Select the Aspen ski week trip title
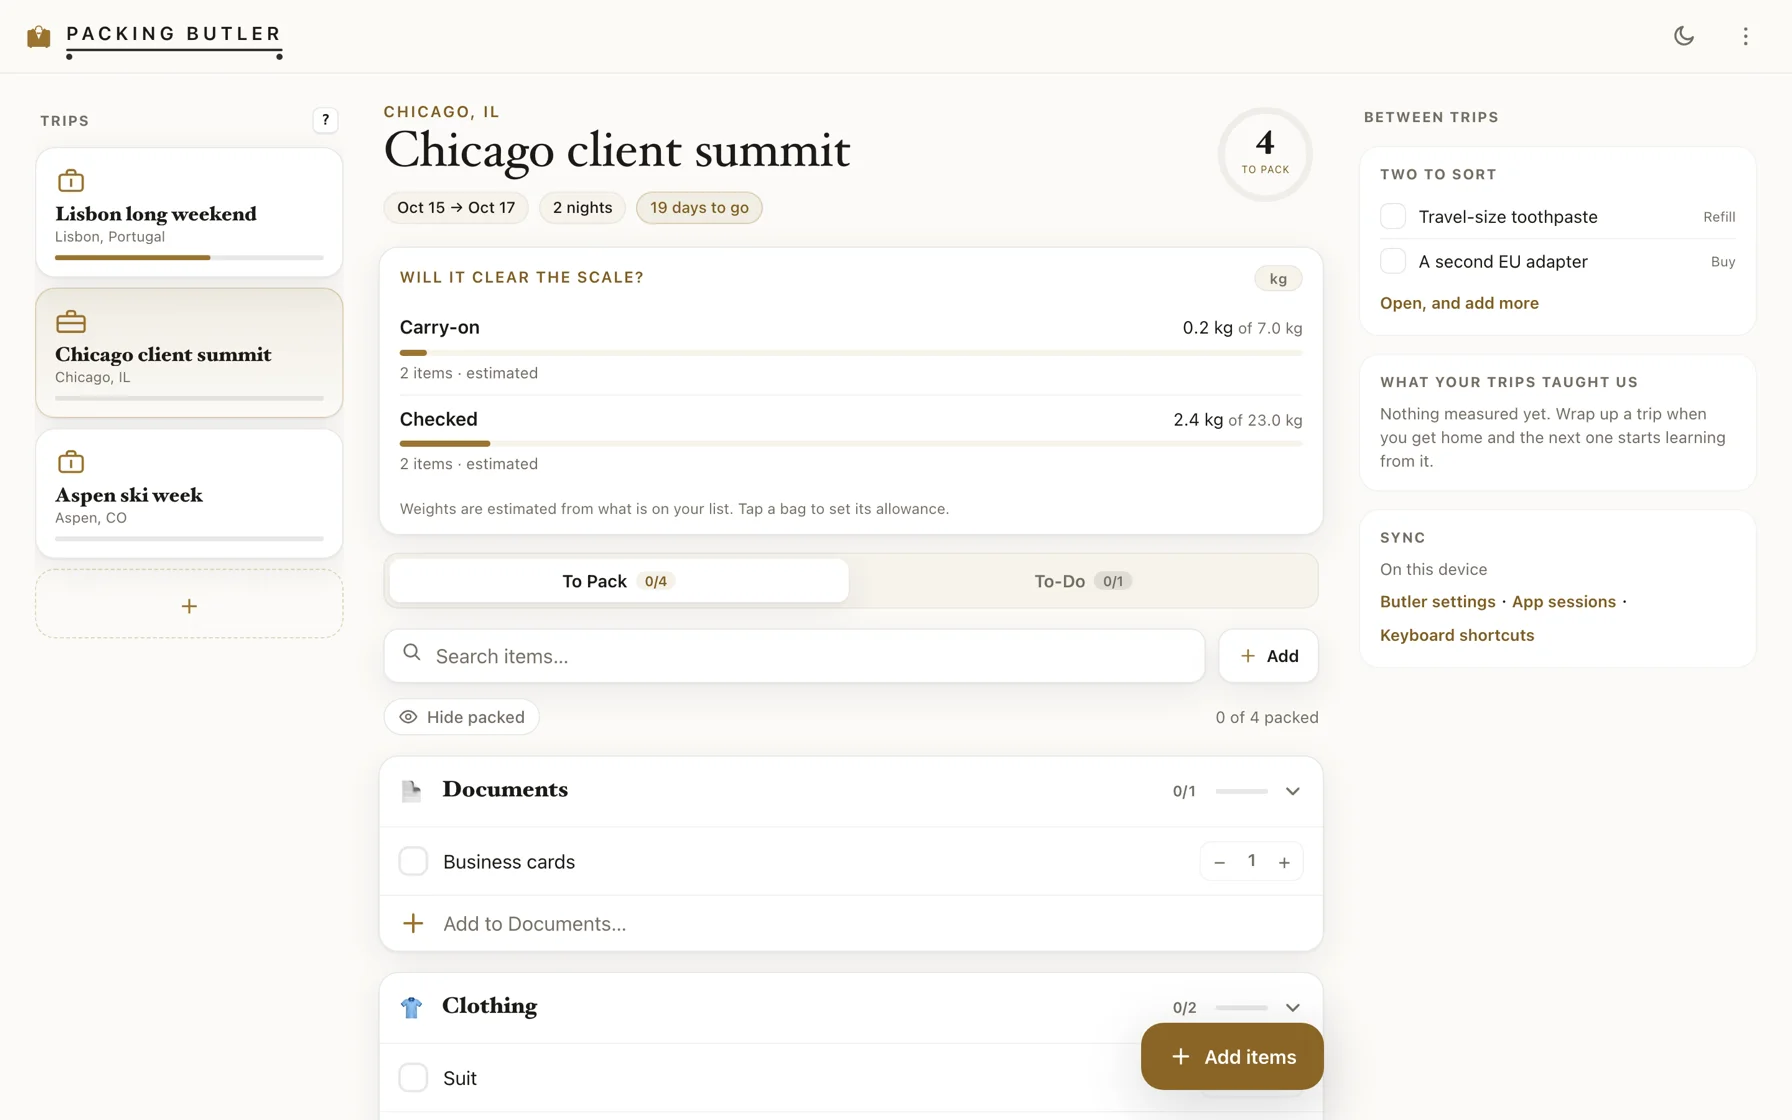1792x1120 pixels. 129,495
